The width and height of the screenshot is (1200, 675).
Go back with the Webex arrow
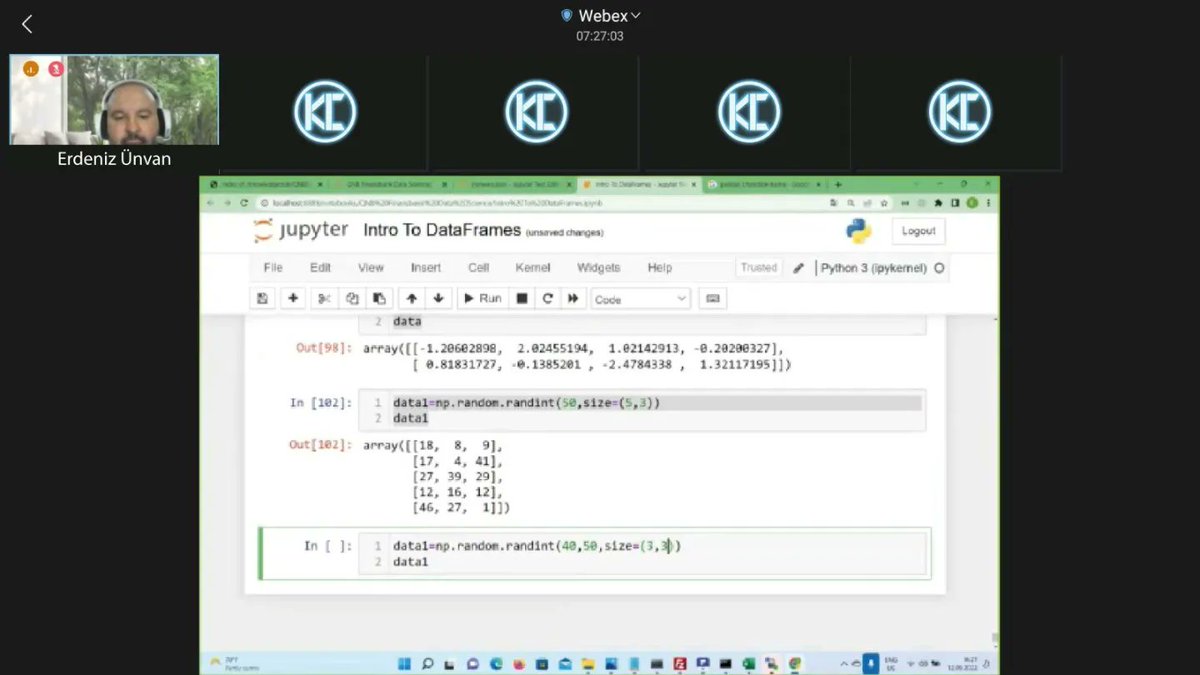pos(27,24)
